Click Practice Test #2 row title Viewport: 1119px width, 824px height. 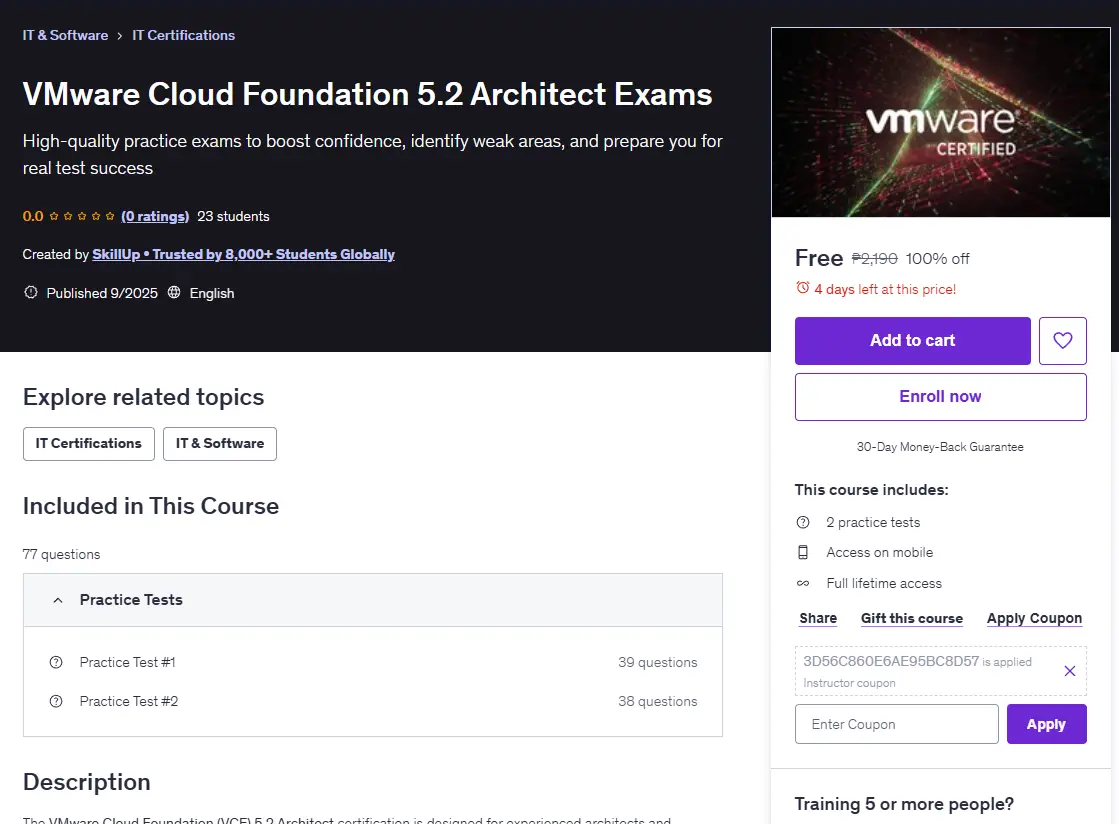click(129, 701)
